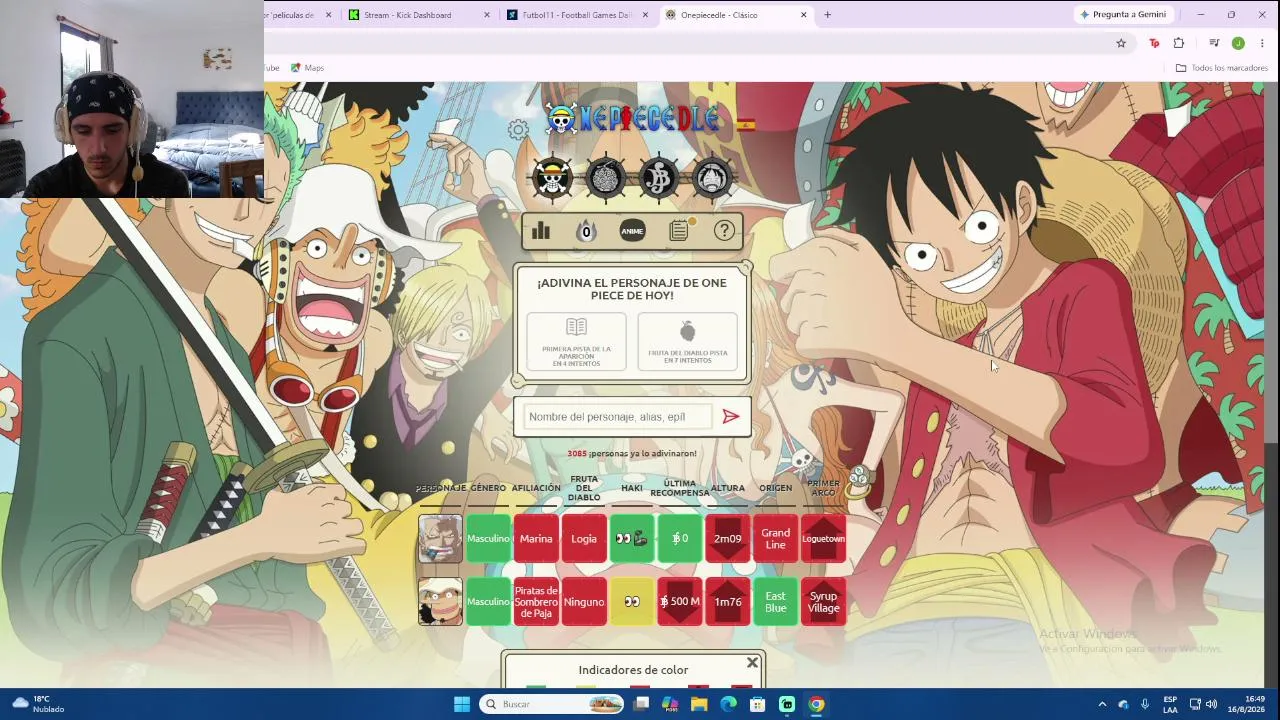Open File Explorer from the taskbar
1280x720 pixels.
coord(699,704)
